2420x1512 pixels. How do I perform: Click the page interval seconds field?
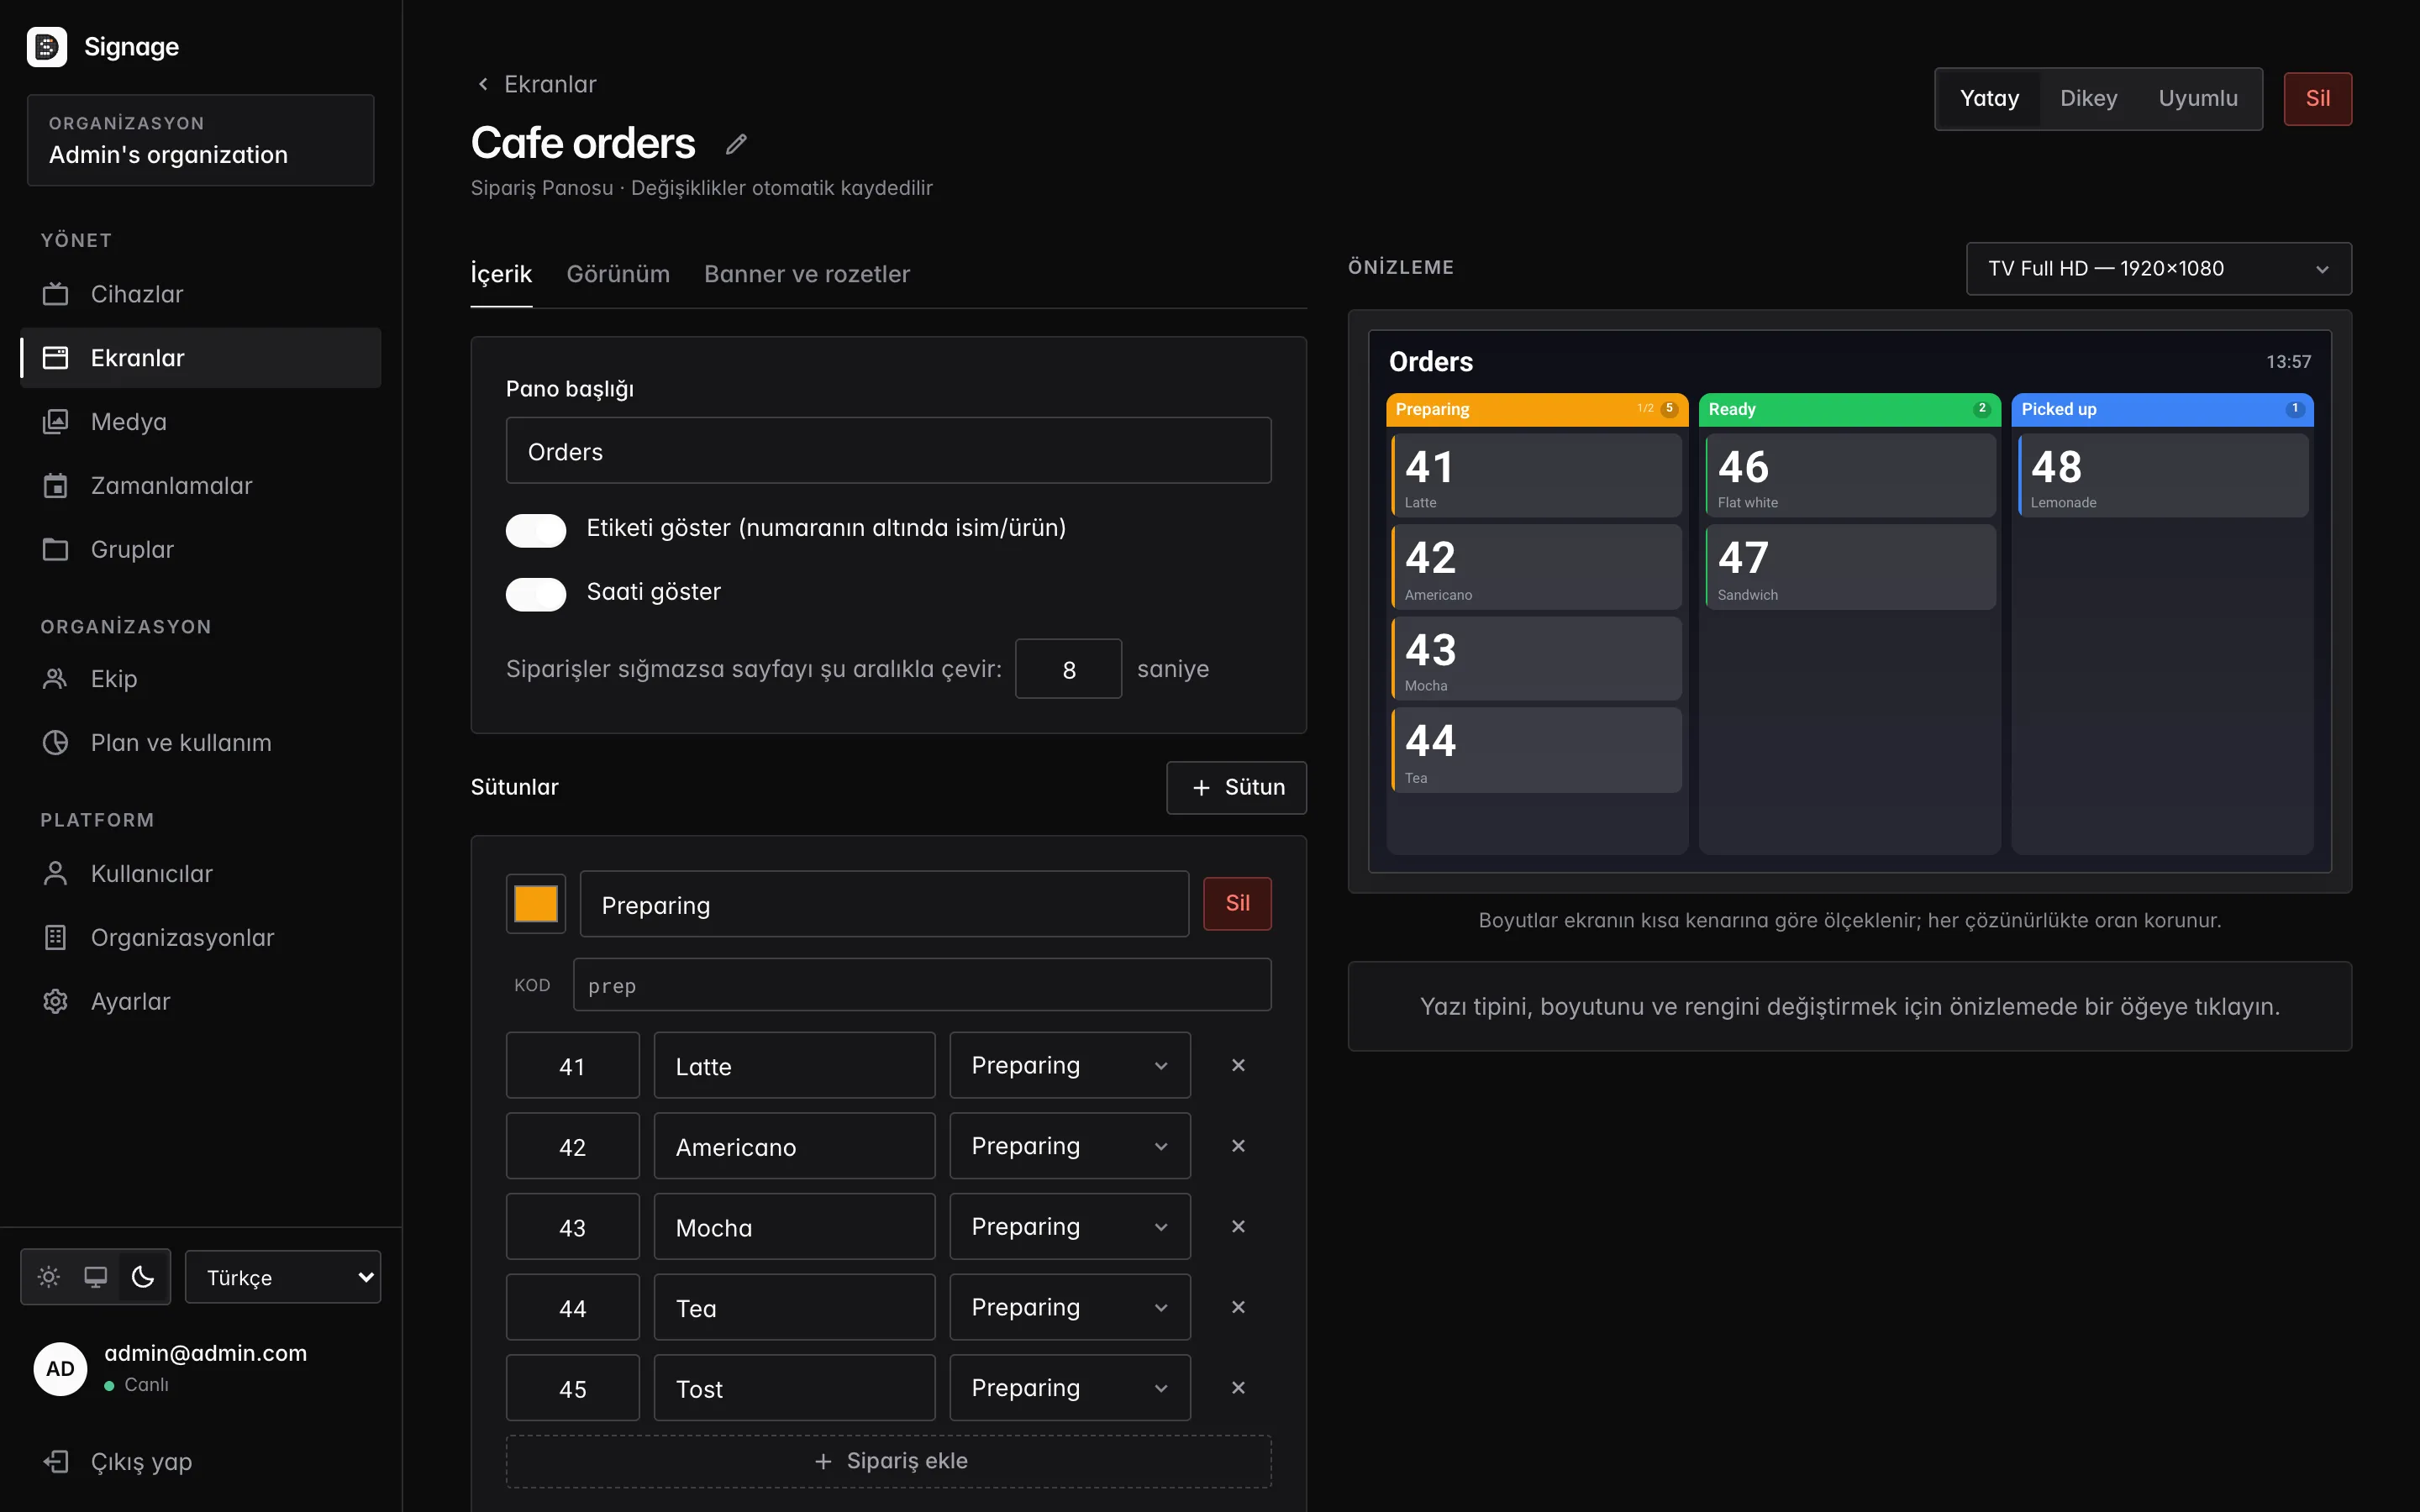point(1068,669)
